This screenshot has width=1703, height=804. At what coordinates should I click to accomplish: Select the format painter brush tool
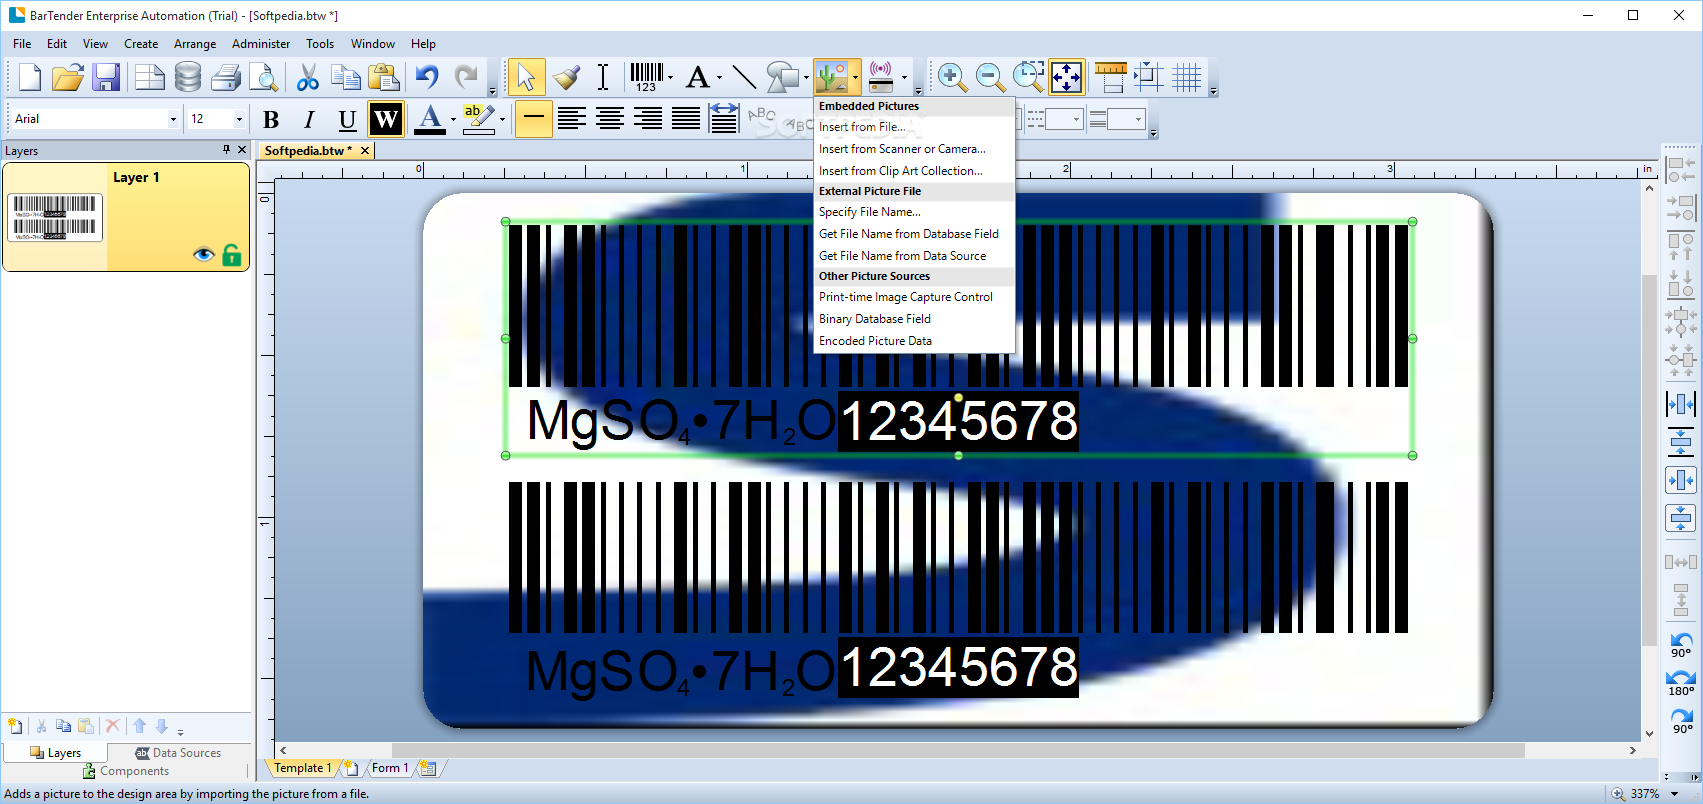click(566, 77)
